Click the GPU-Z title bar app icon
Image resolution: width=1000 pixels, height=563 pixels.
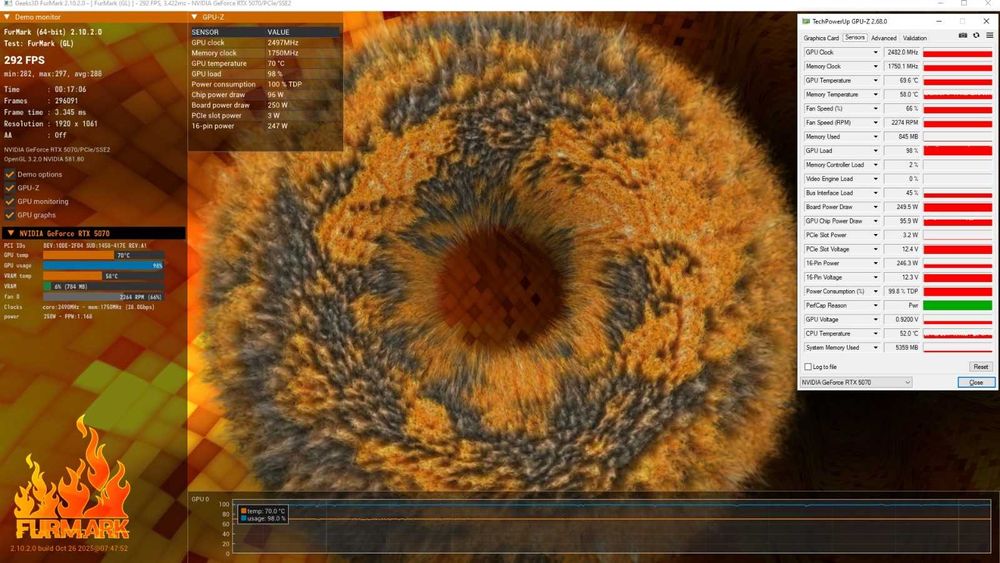(x=806, y=21)
